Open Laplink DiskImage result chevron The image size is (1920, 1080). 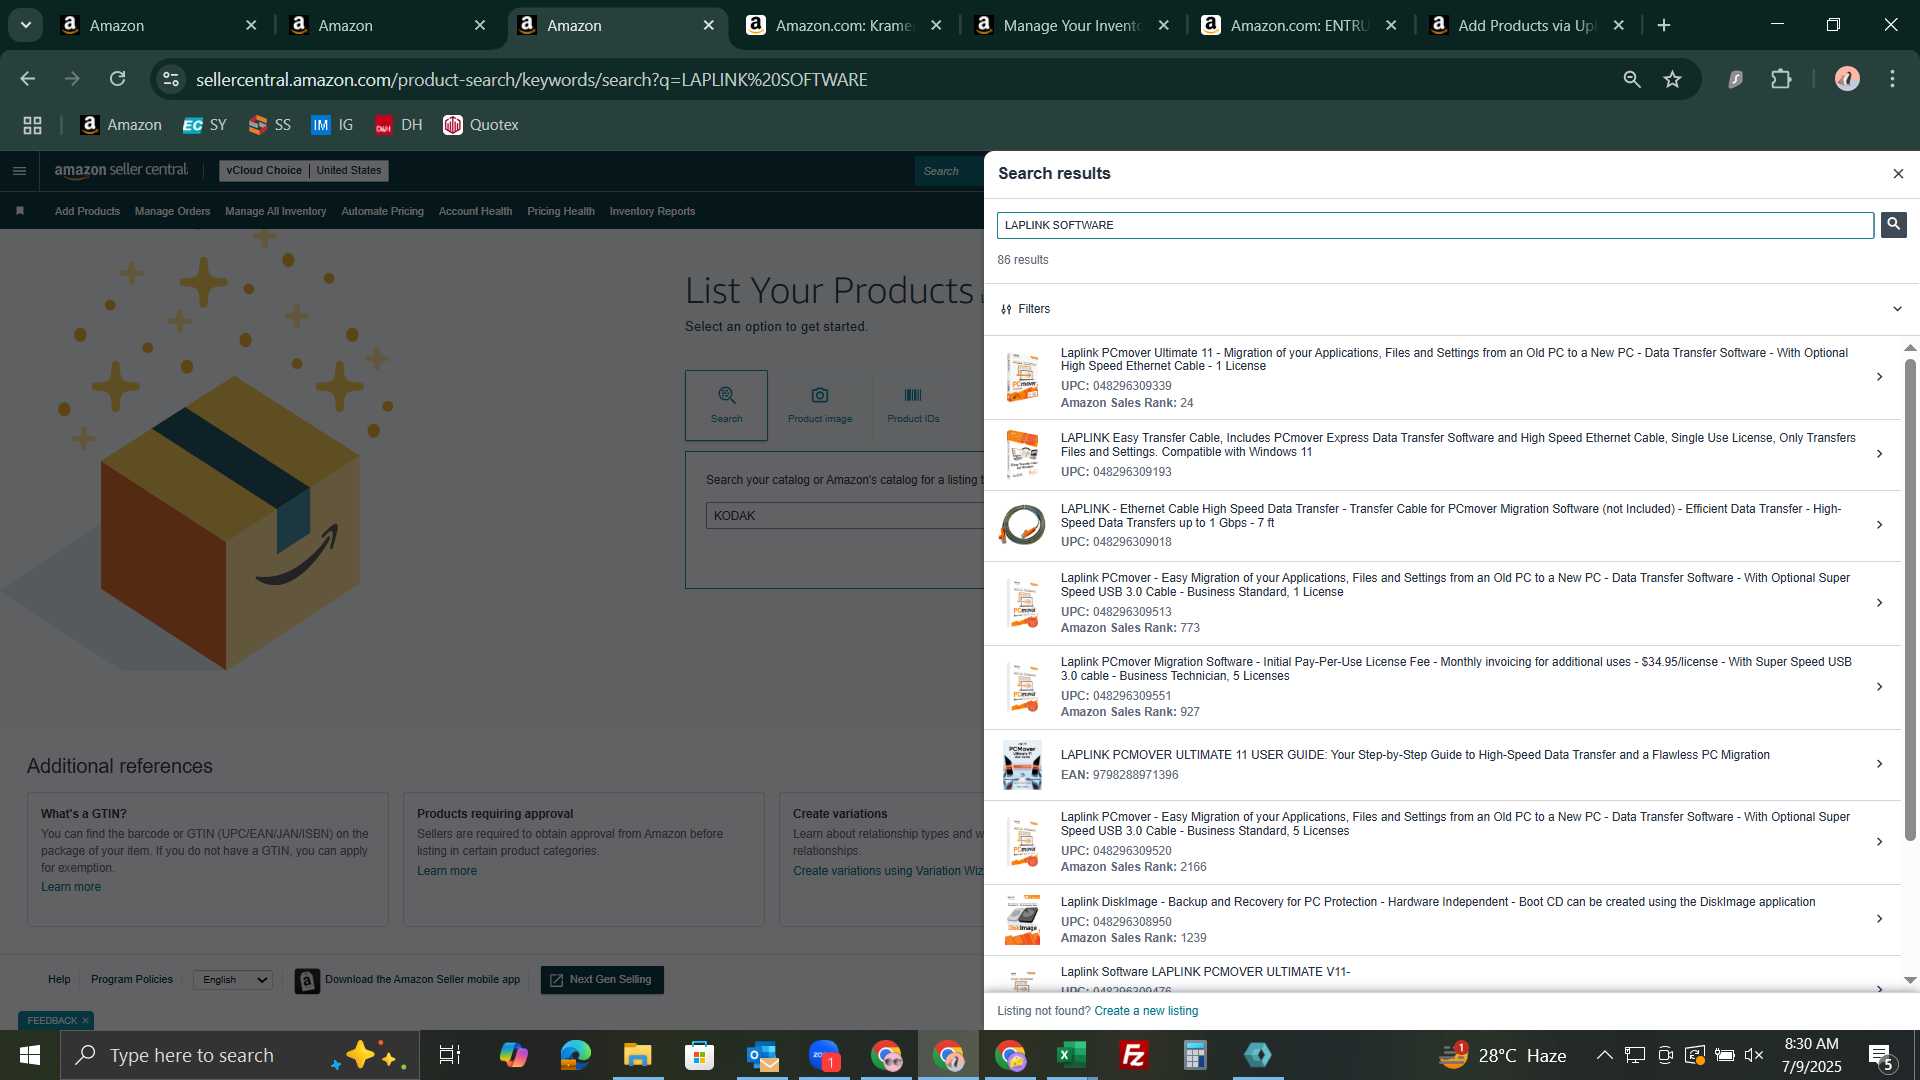point(1879,919)
